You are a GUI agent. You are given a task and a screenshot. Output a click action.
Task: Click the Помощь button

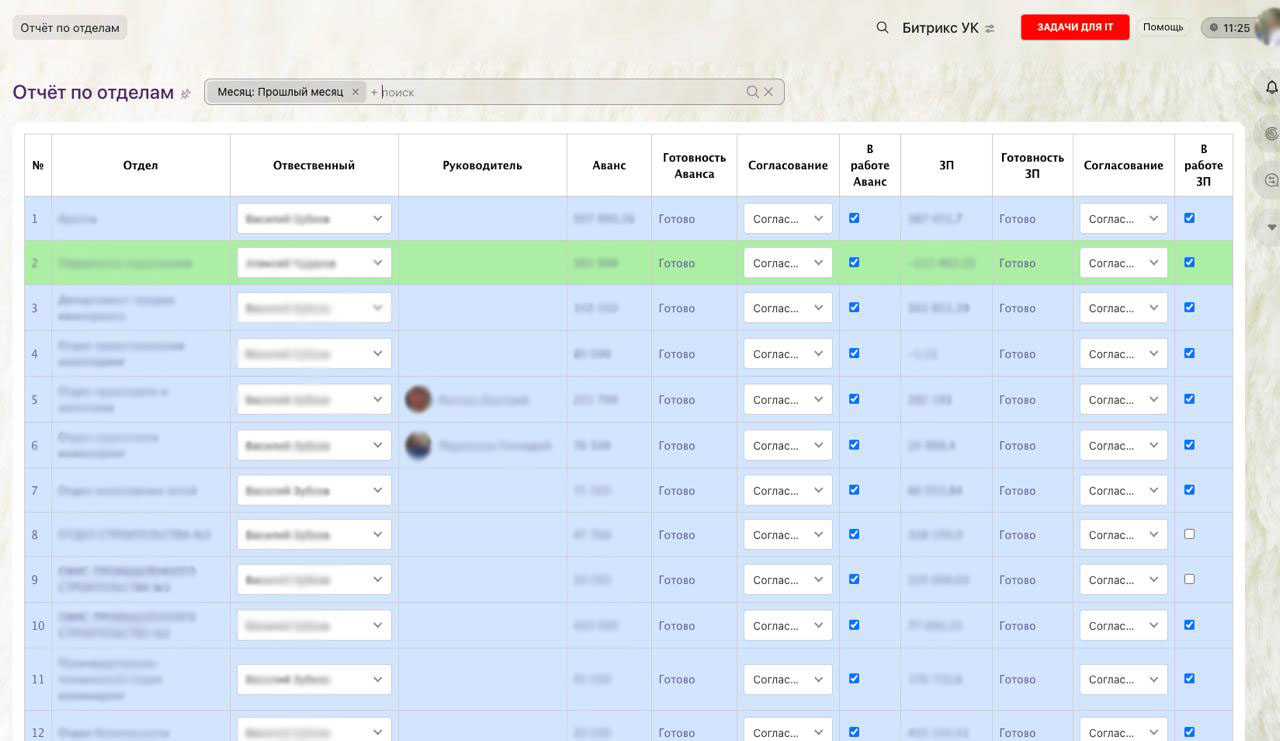click(x=1163, y=27)
